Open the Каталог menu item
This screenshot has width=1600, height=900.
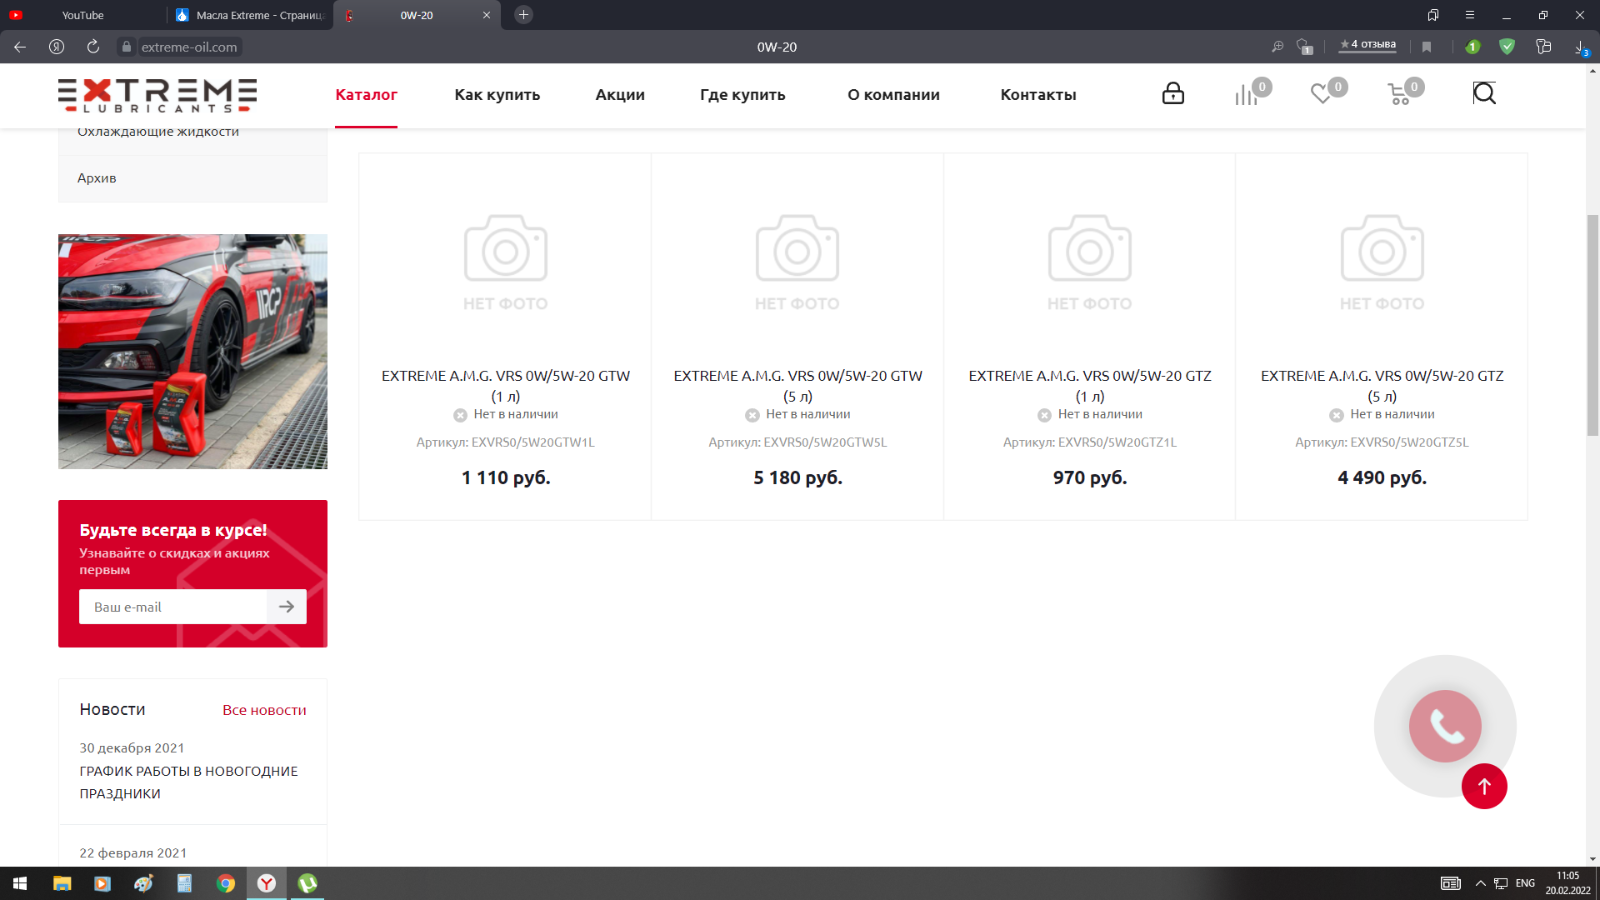point(366,95)
